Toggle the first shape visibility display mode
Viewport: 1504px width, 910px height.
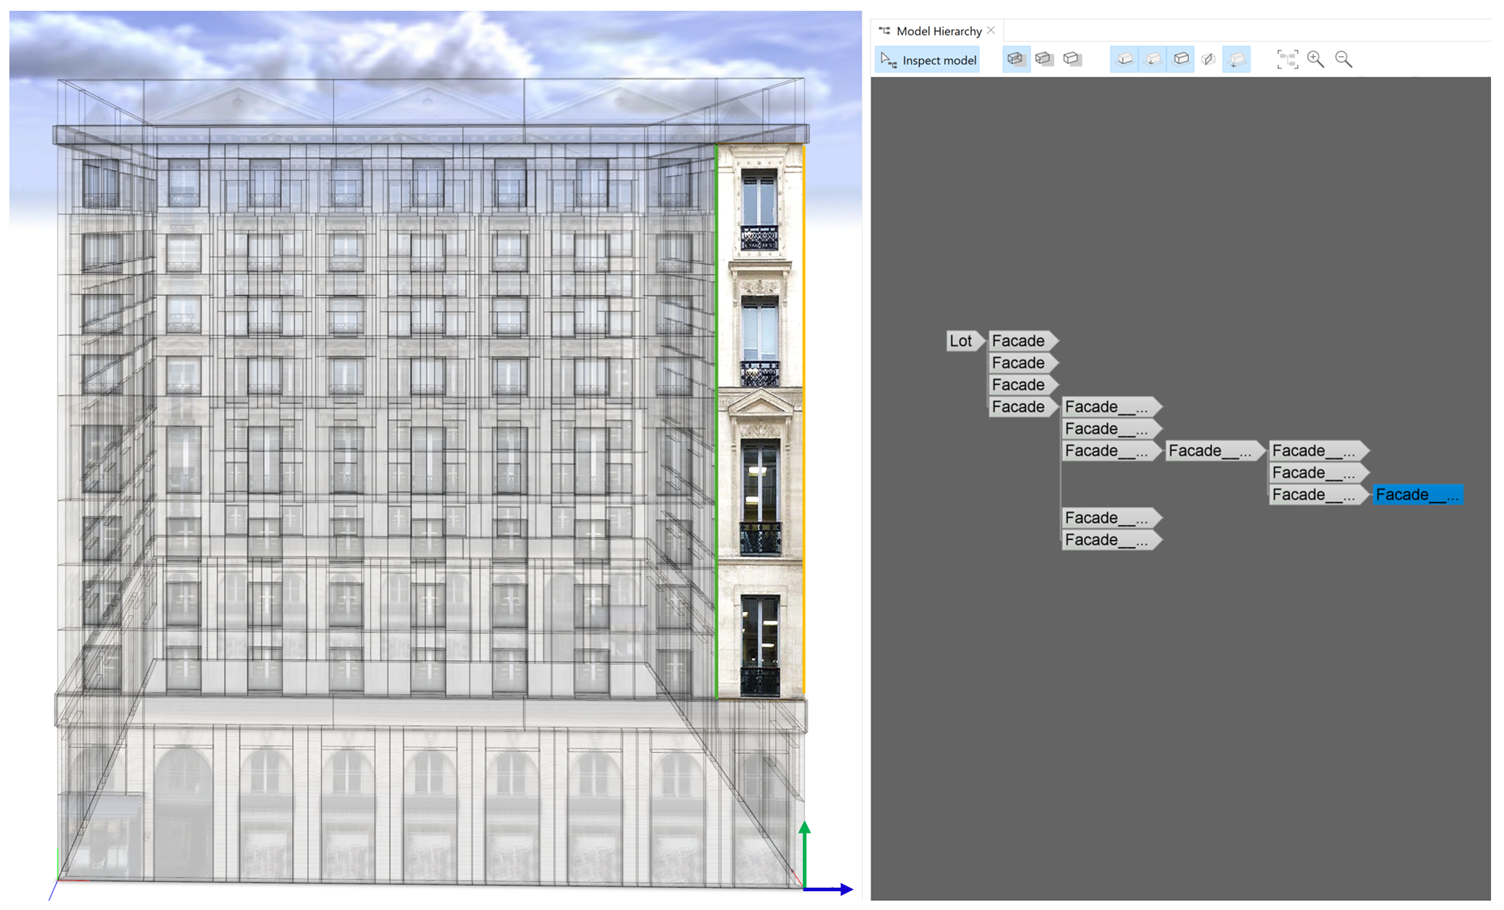click(1123, 59)
